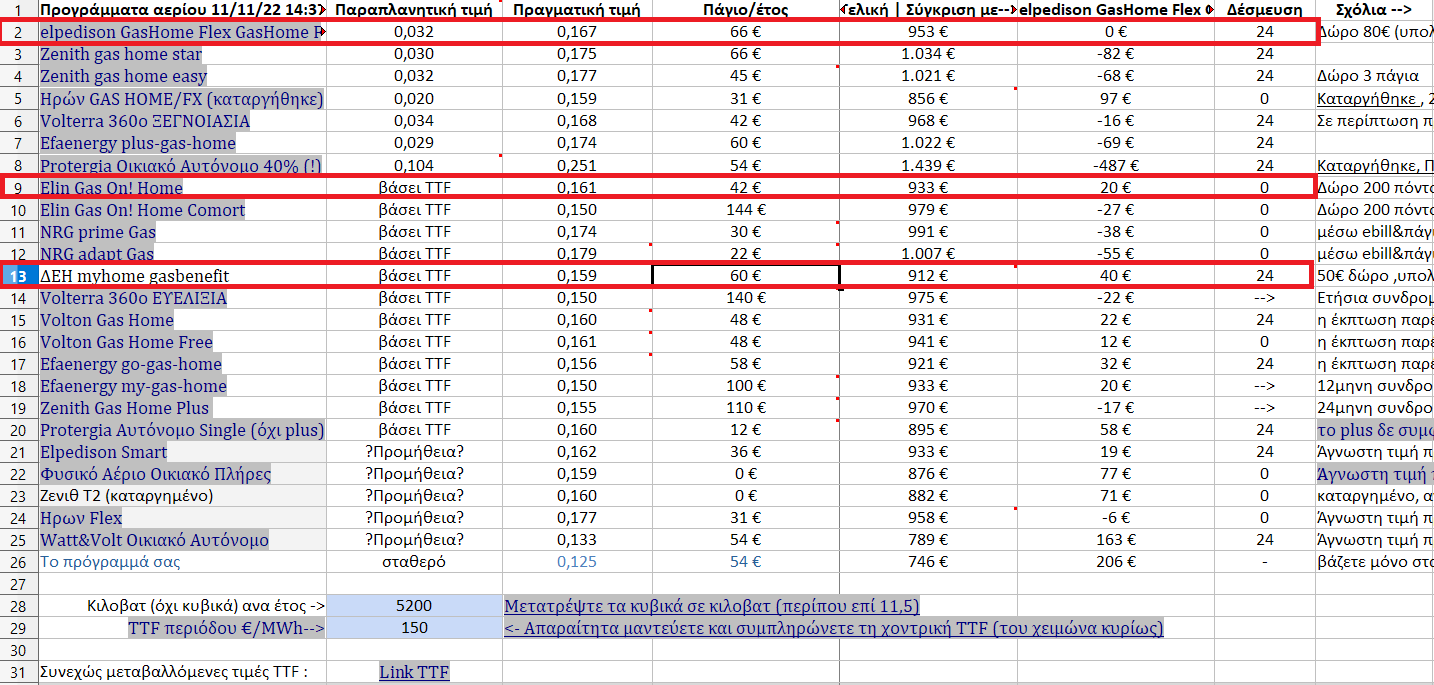
Task: Select row header number 13
Action: pyautogui.click(x=19, y=276)
